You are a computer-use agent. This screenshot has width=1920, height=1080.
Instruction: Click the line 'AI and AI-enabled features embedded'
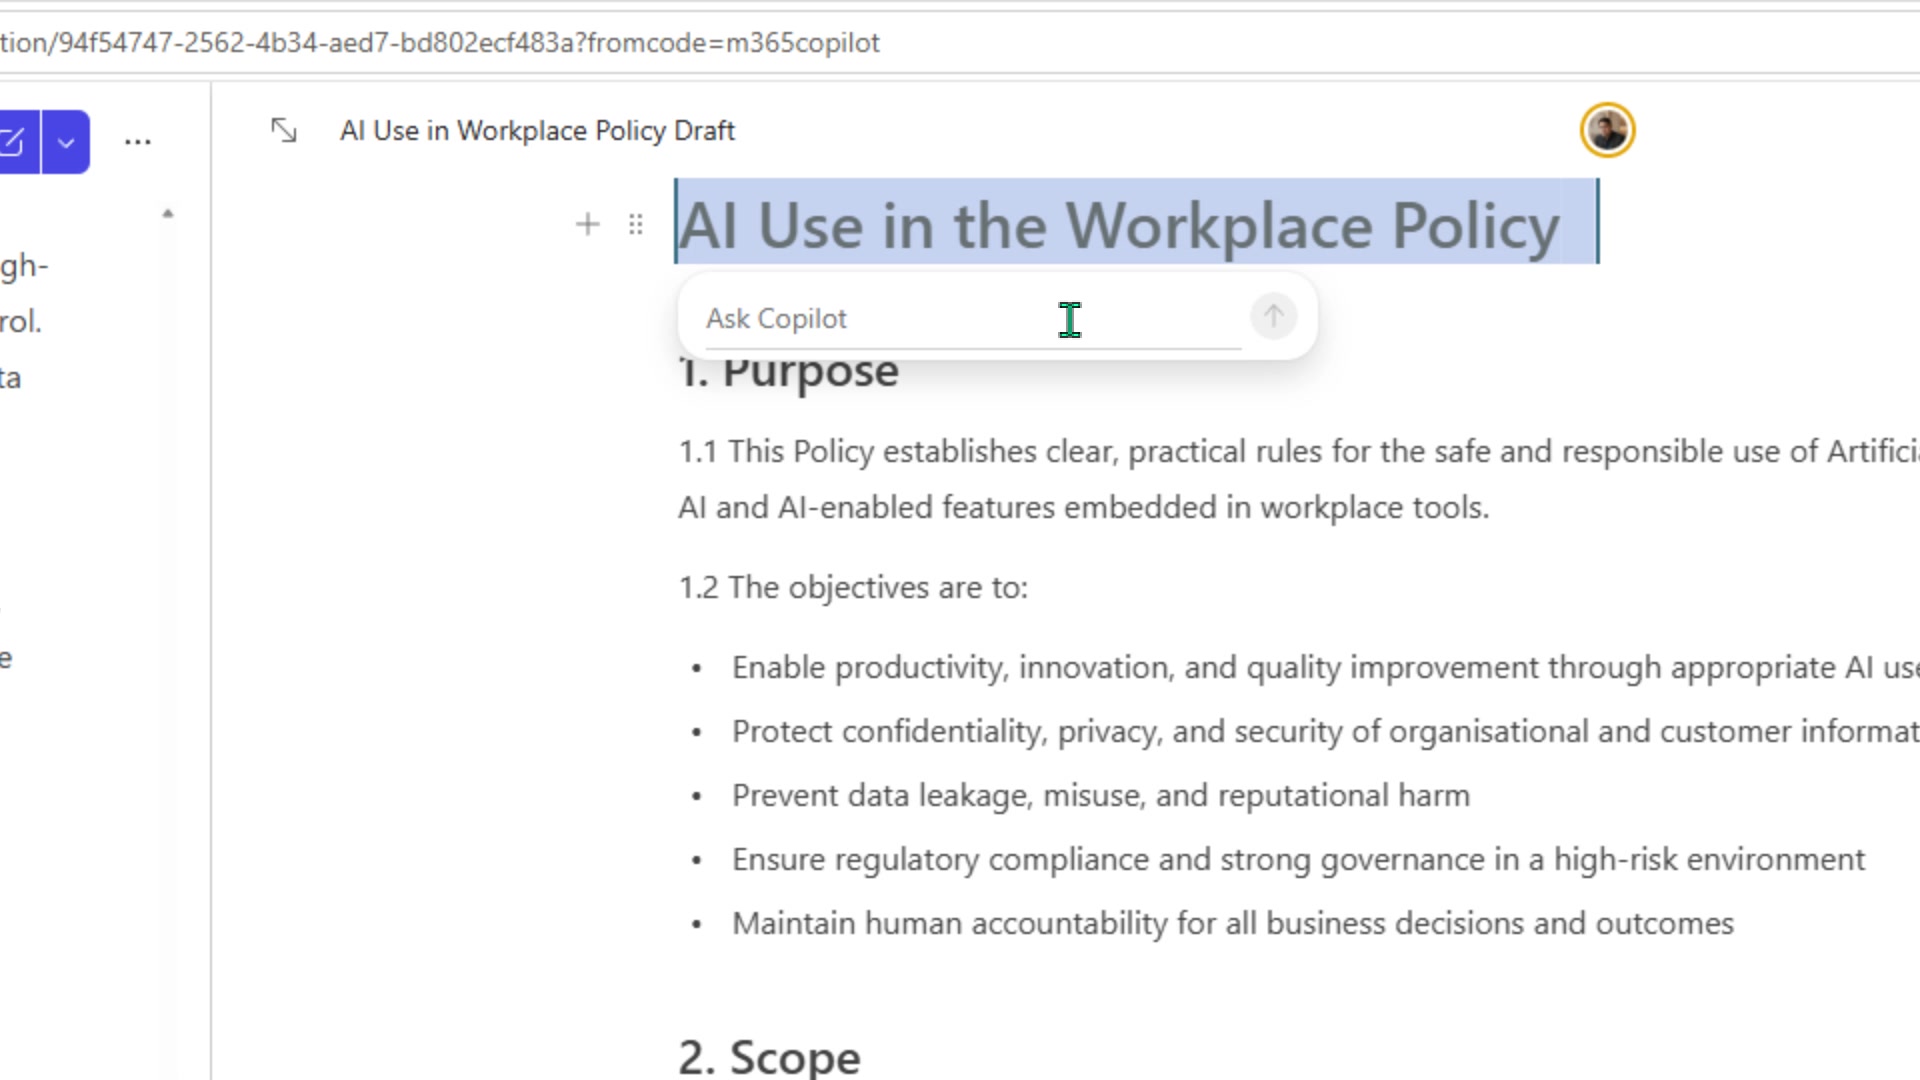point(1084,508)
